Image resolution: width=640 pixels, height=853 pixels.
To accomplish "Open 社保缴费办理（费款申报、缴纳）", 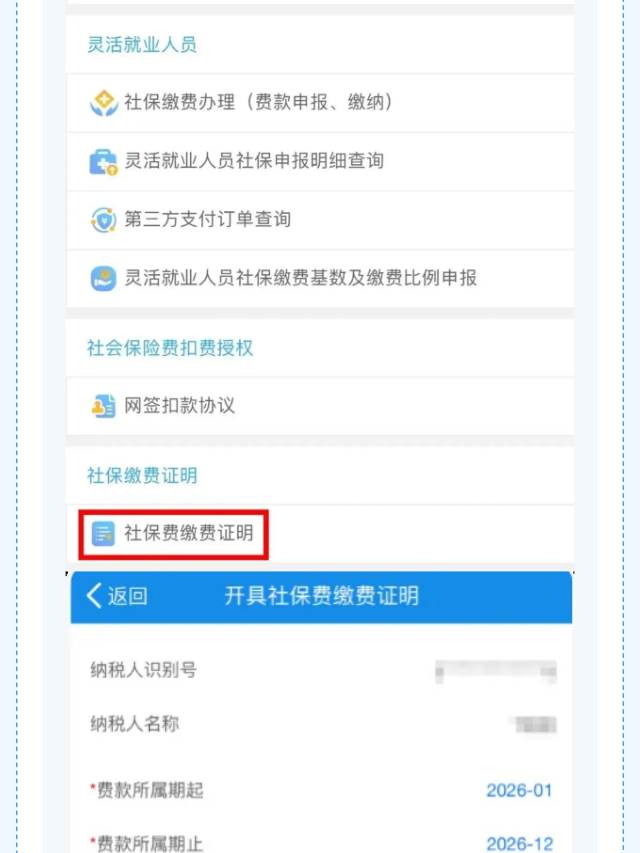I will 259,102.
